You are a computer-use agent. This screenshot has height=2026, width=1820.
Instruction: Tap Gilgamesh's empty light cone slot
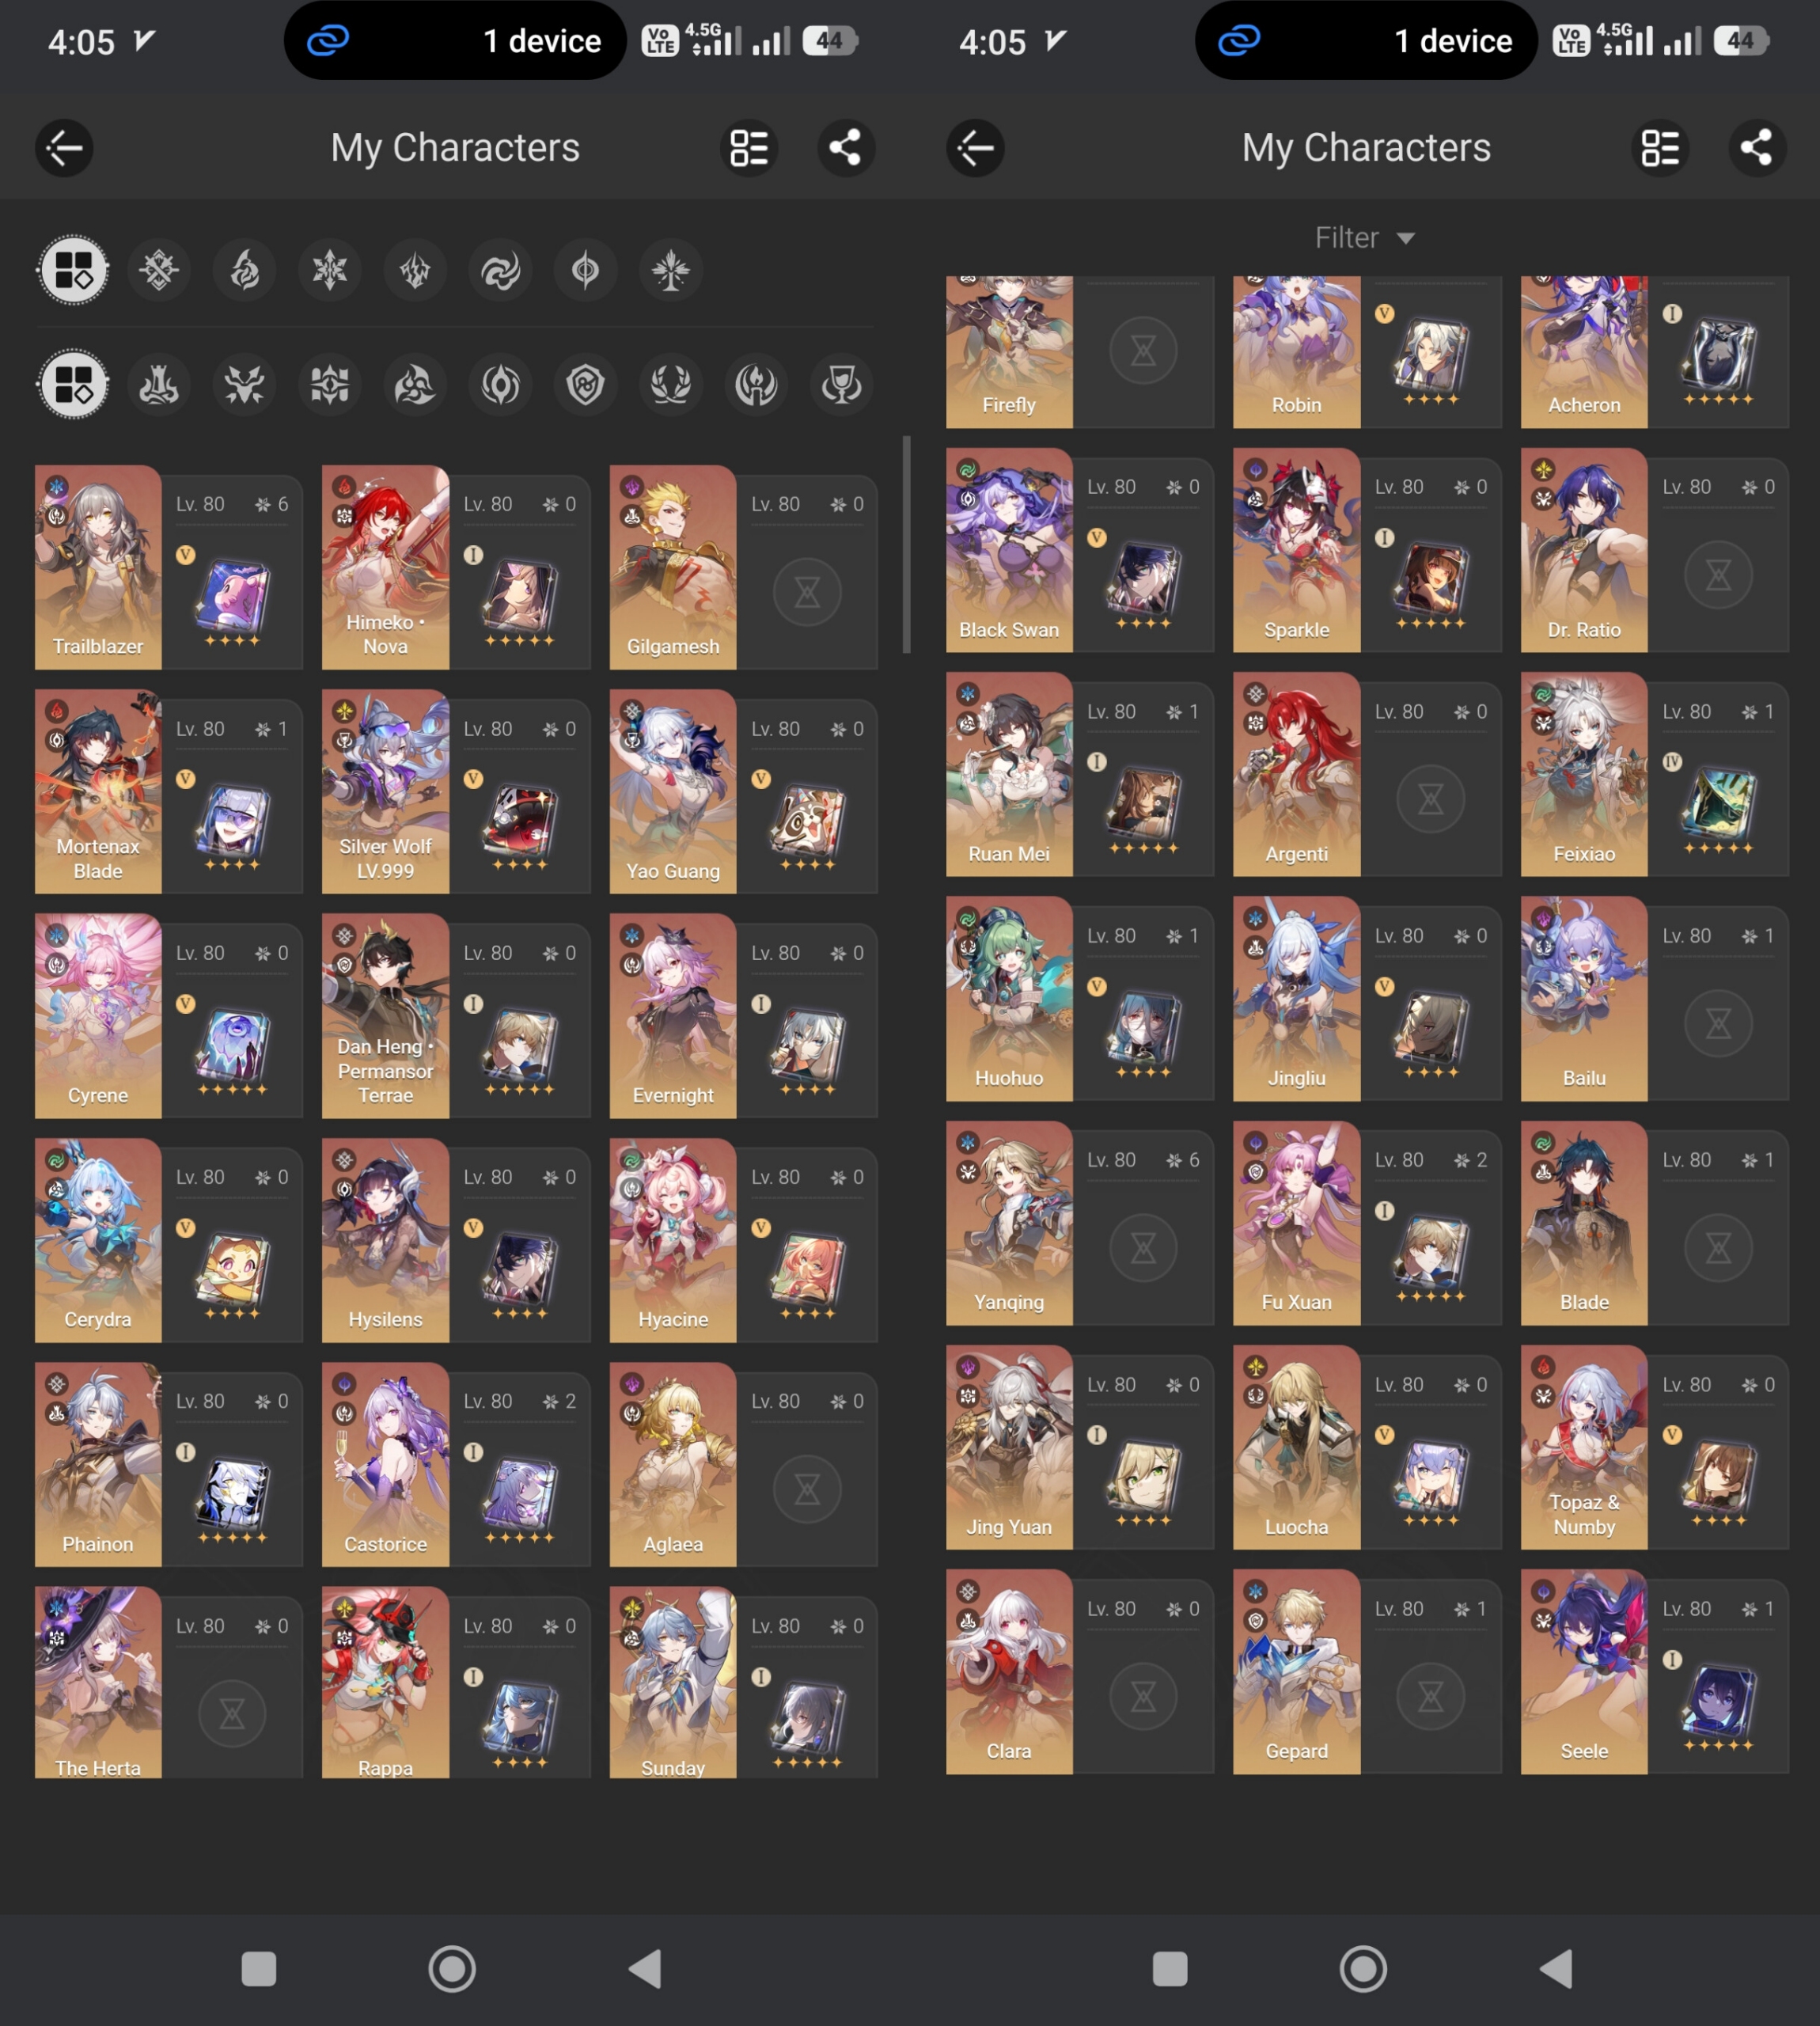(807, 593)
